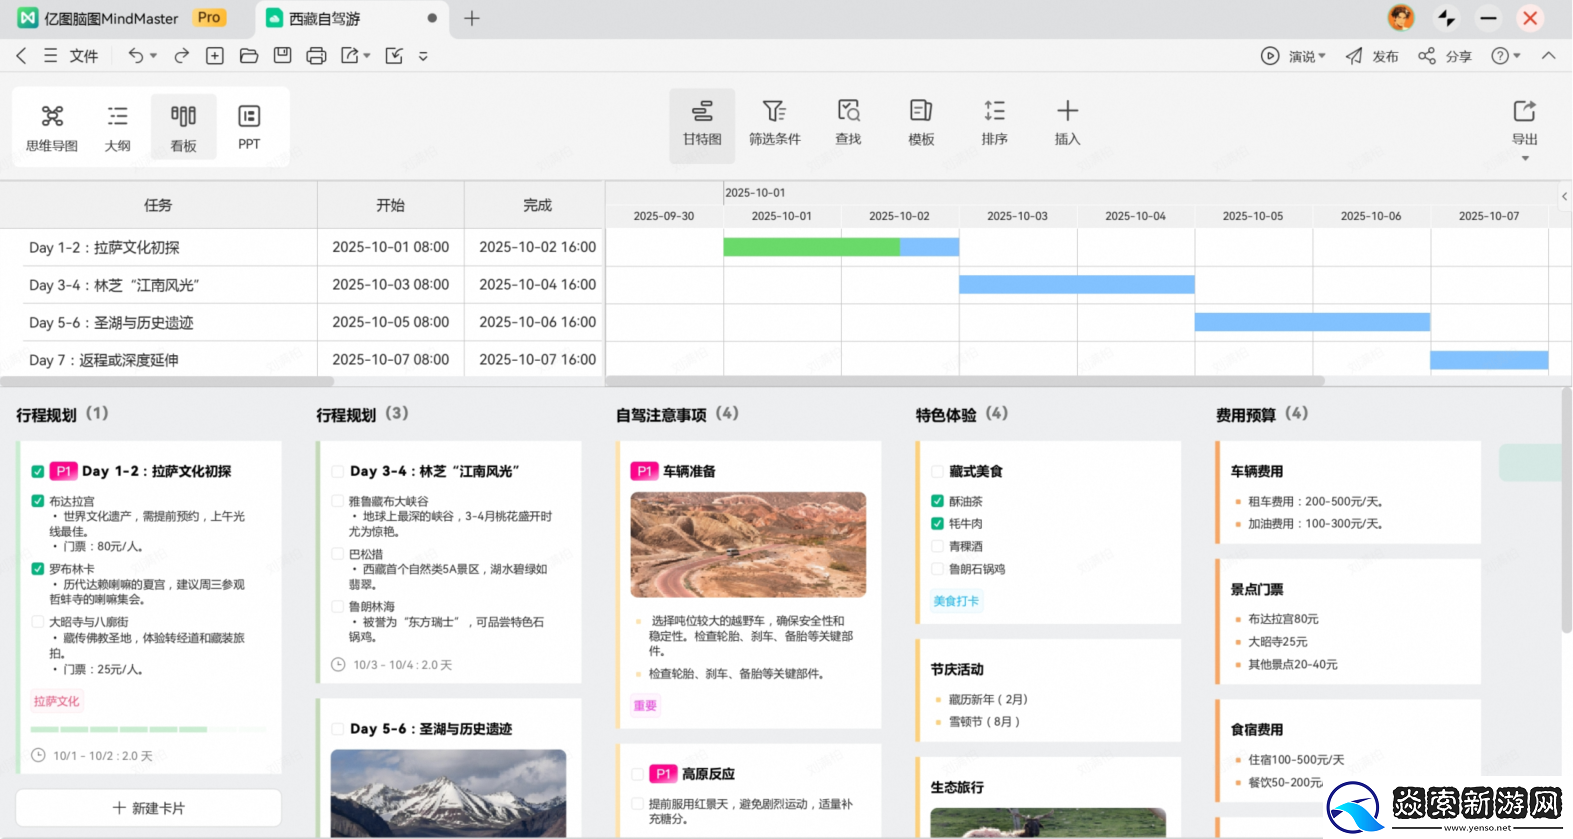
Task: Uncheck the 布达拉宫 checkbox
Action: 38,501
